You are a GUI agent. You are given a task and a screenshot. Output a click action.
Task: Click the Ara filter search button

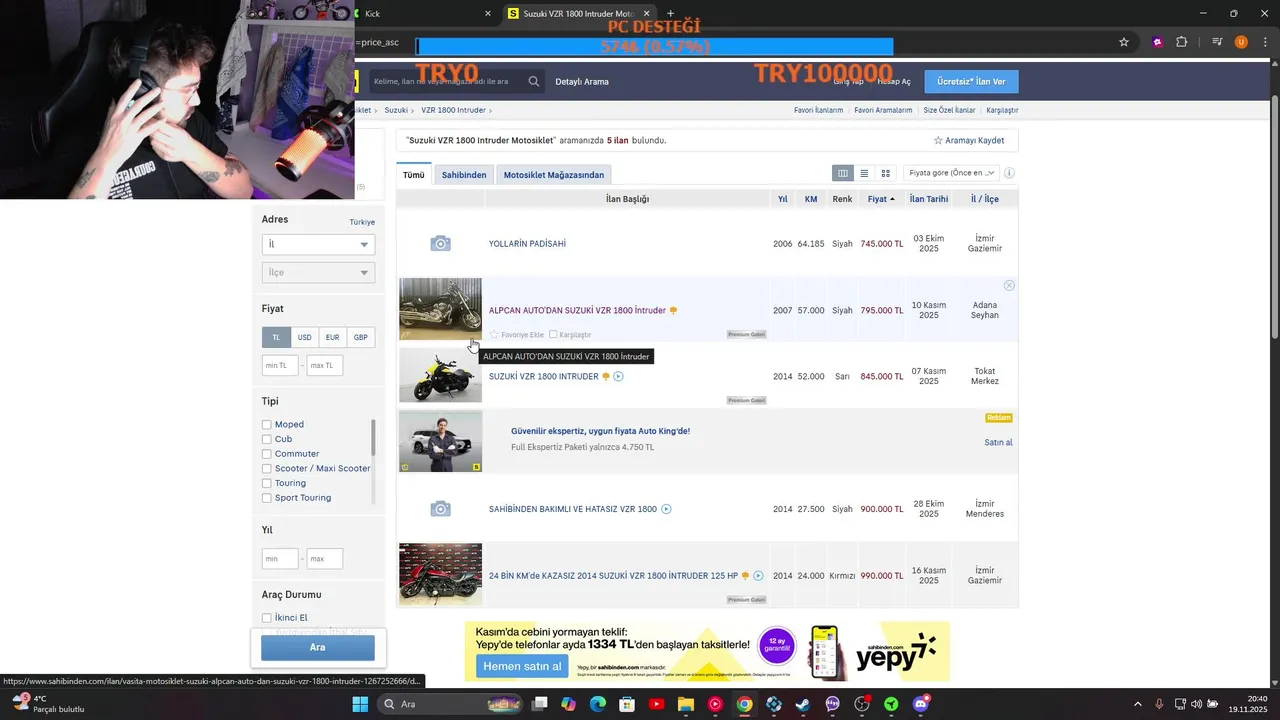[x=318, y=647]
